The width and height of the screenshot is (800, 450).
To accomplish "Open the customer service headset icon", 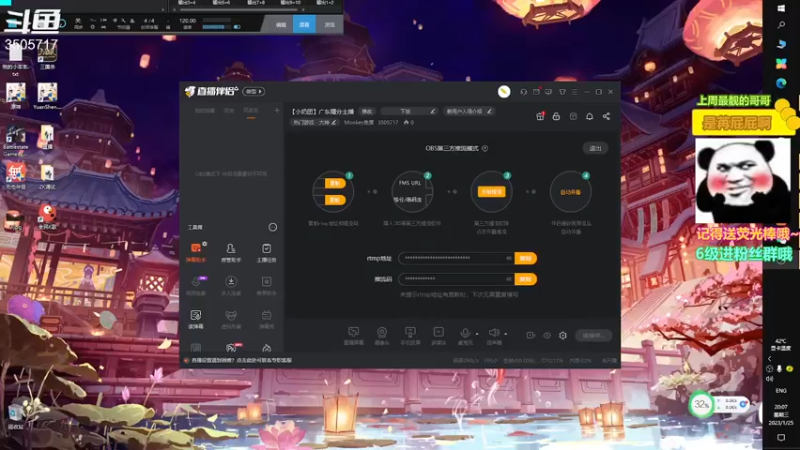I will click(523, 92).
